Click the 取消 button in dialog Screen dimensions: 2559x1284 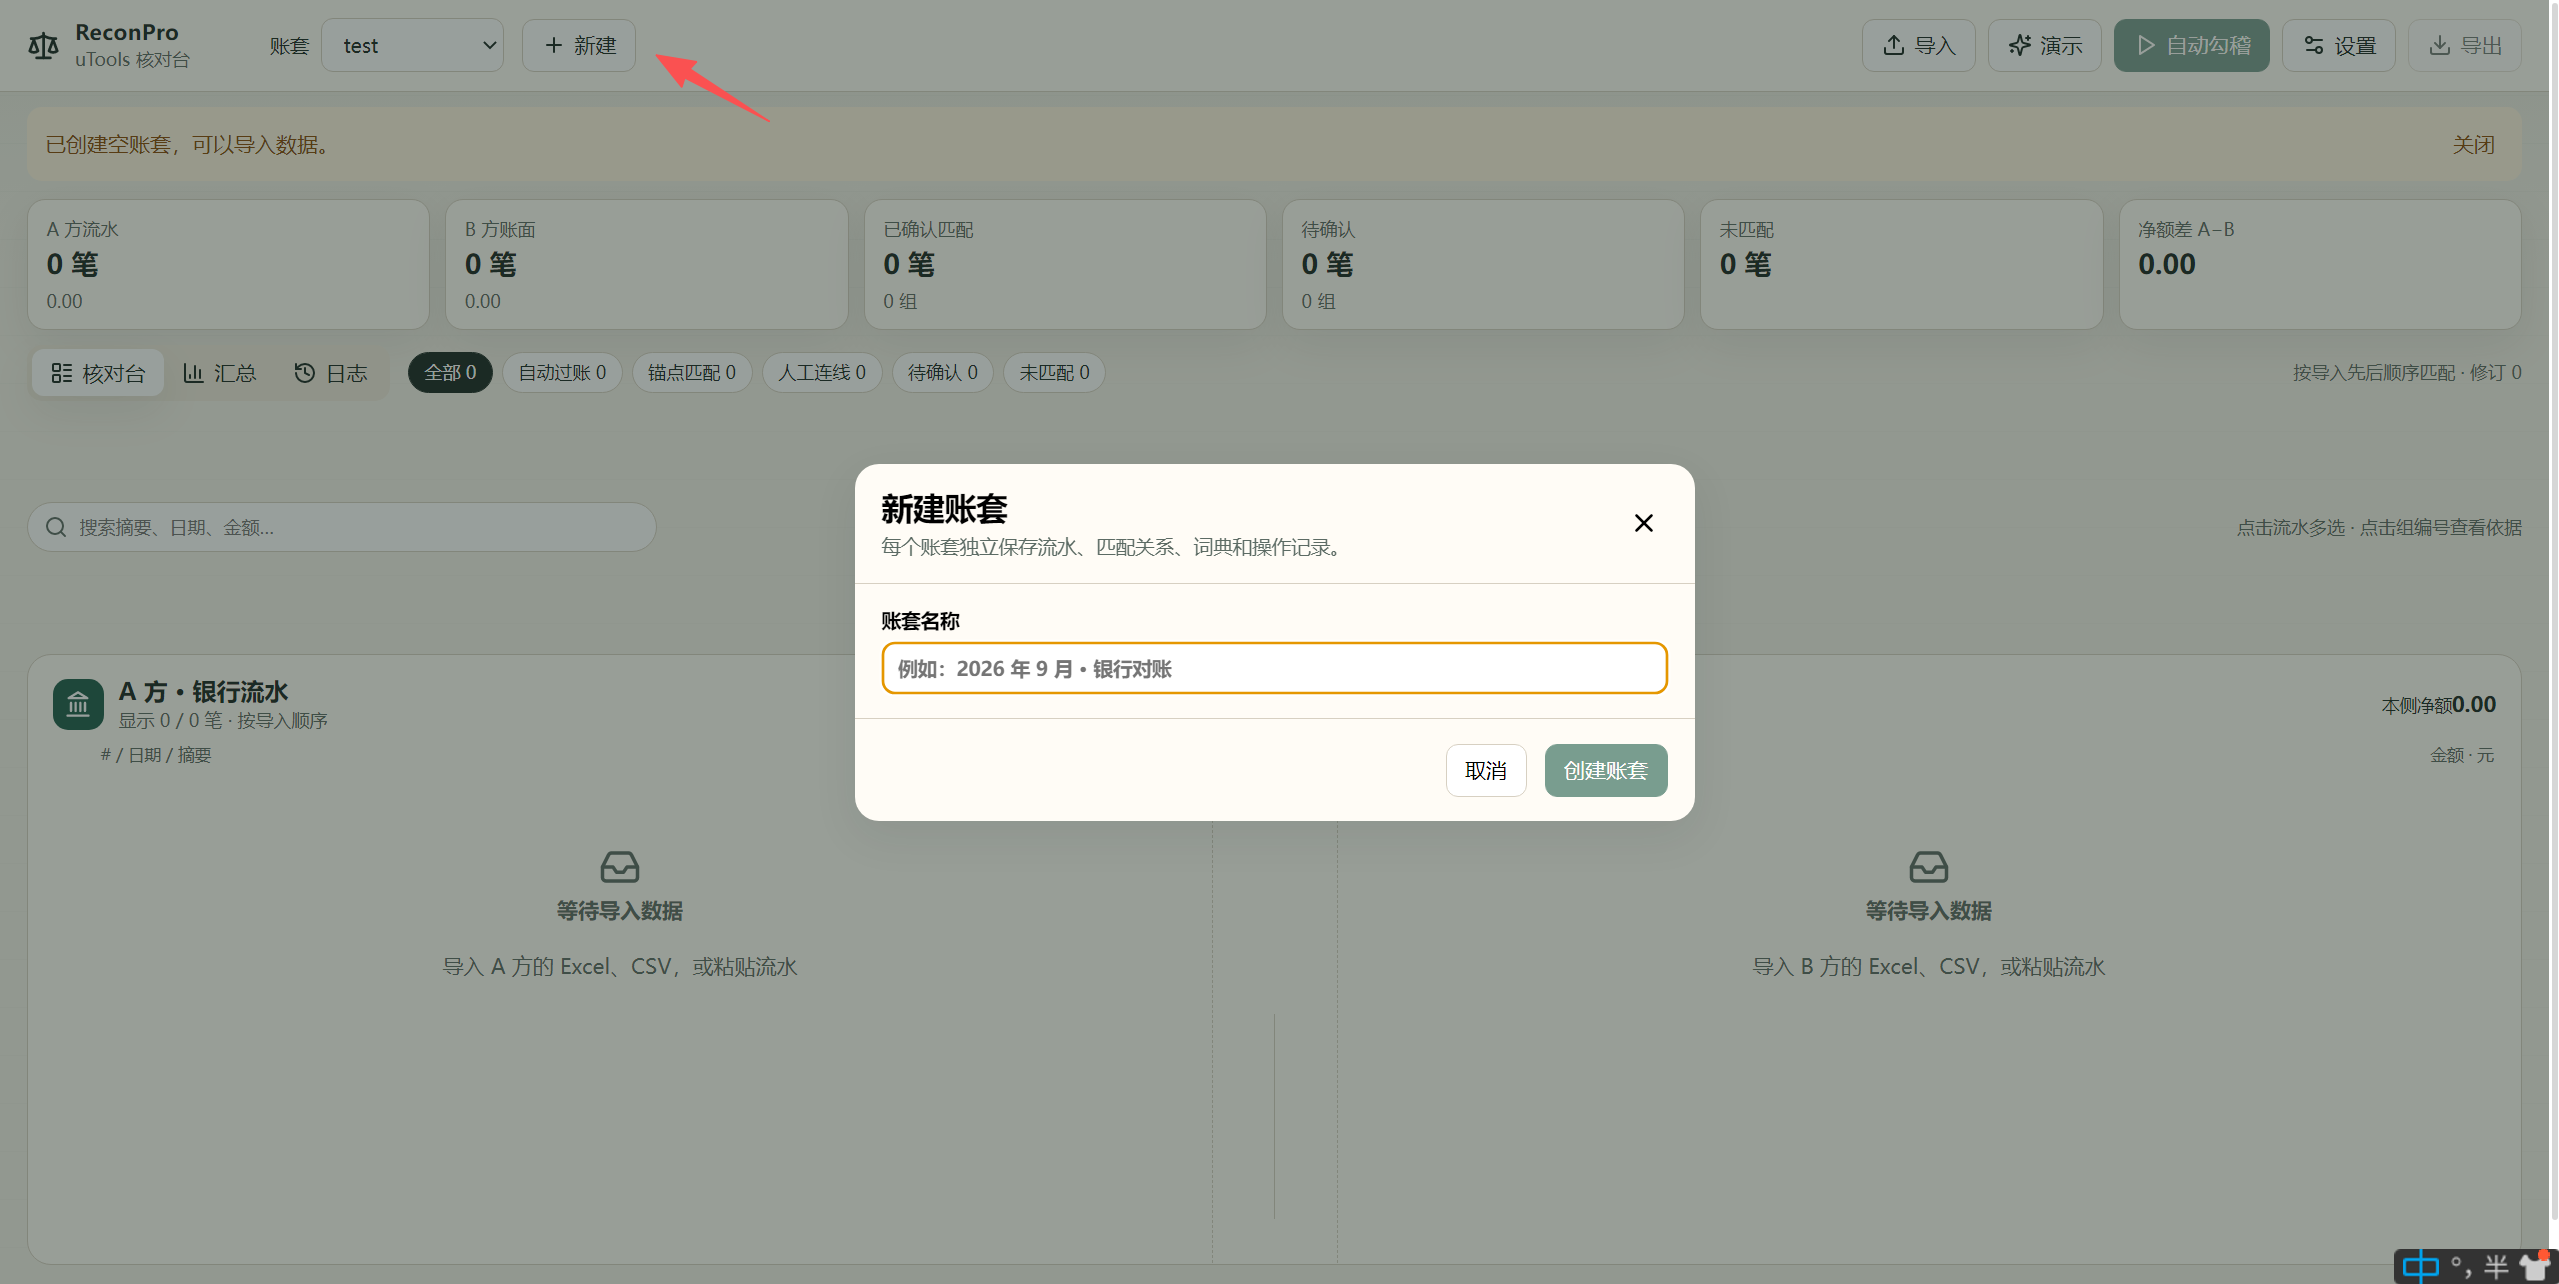(x=1486, y=770)
